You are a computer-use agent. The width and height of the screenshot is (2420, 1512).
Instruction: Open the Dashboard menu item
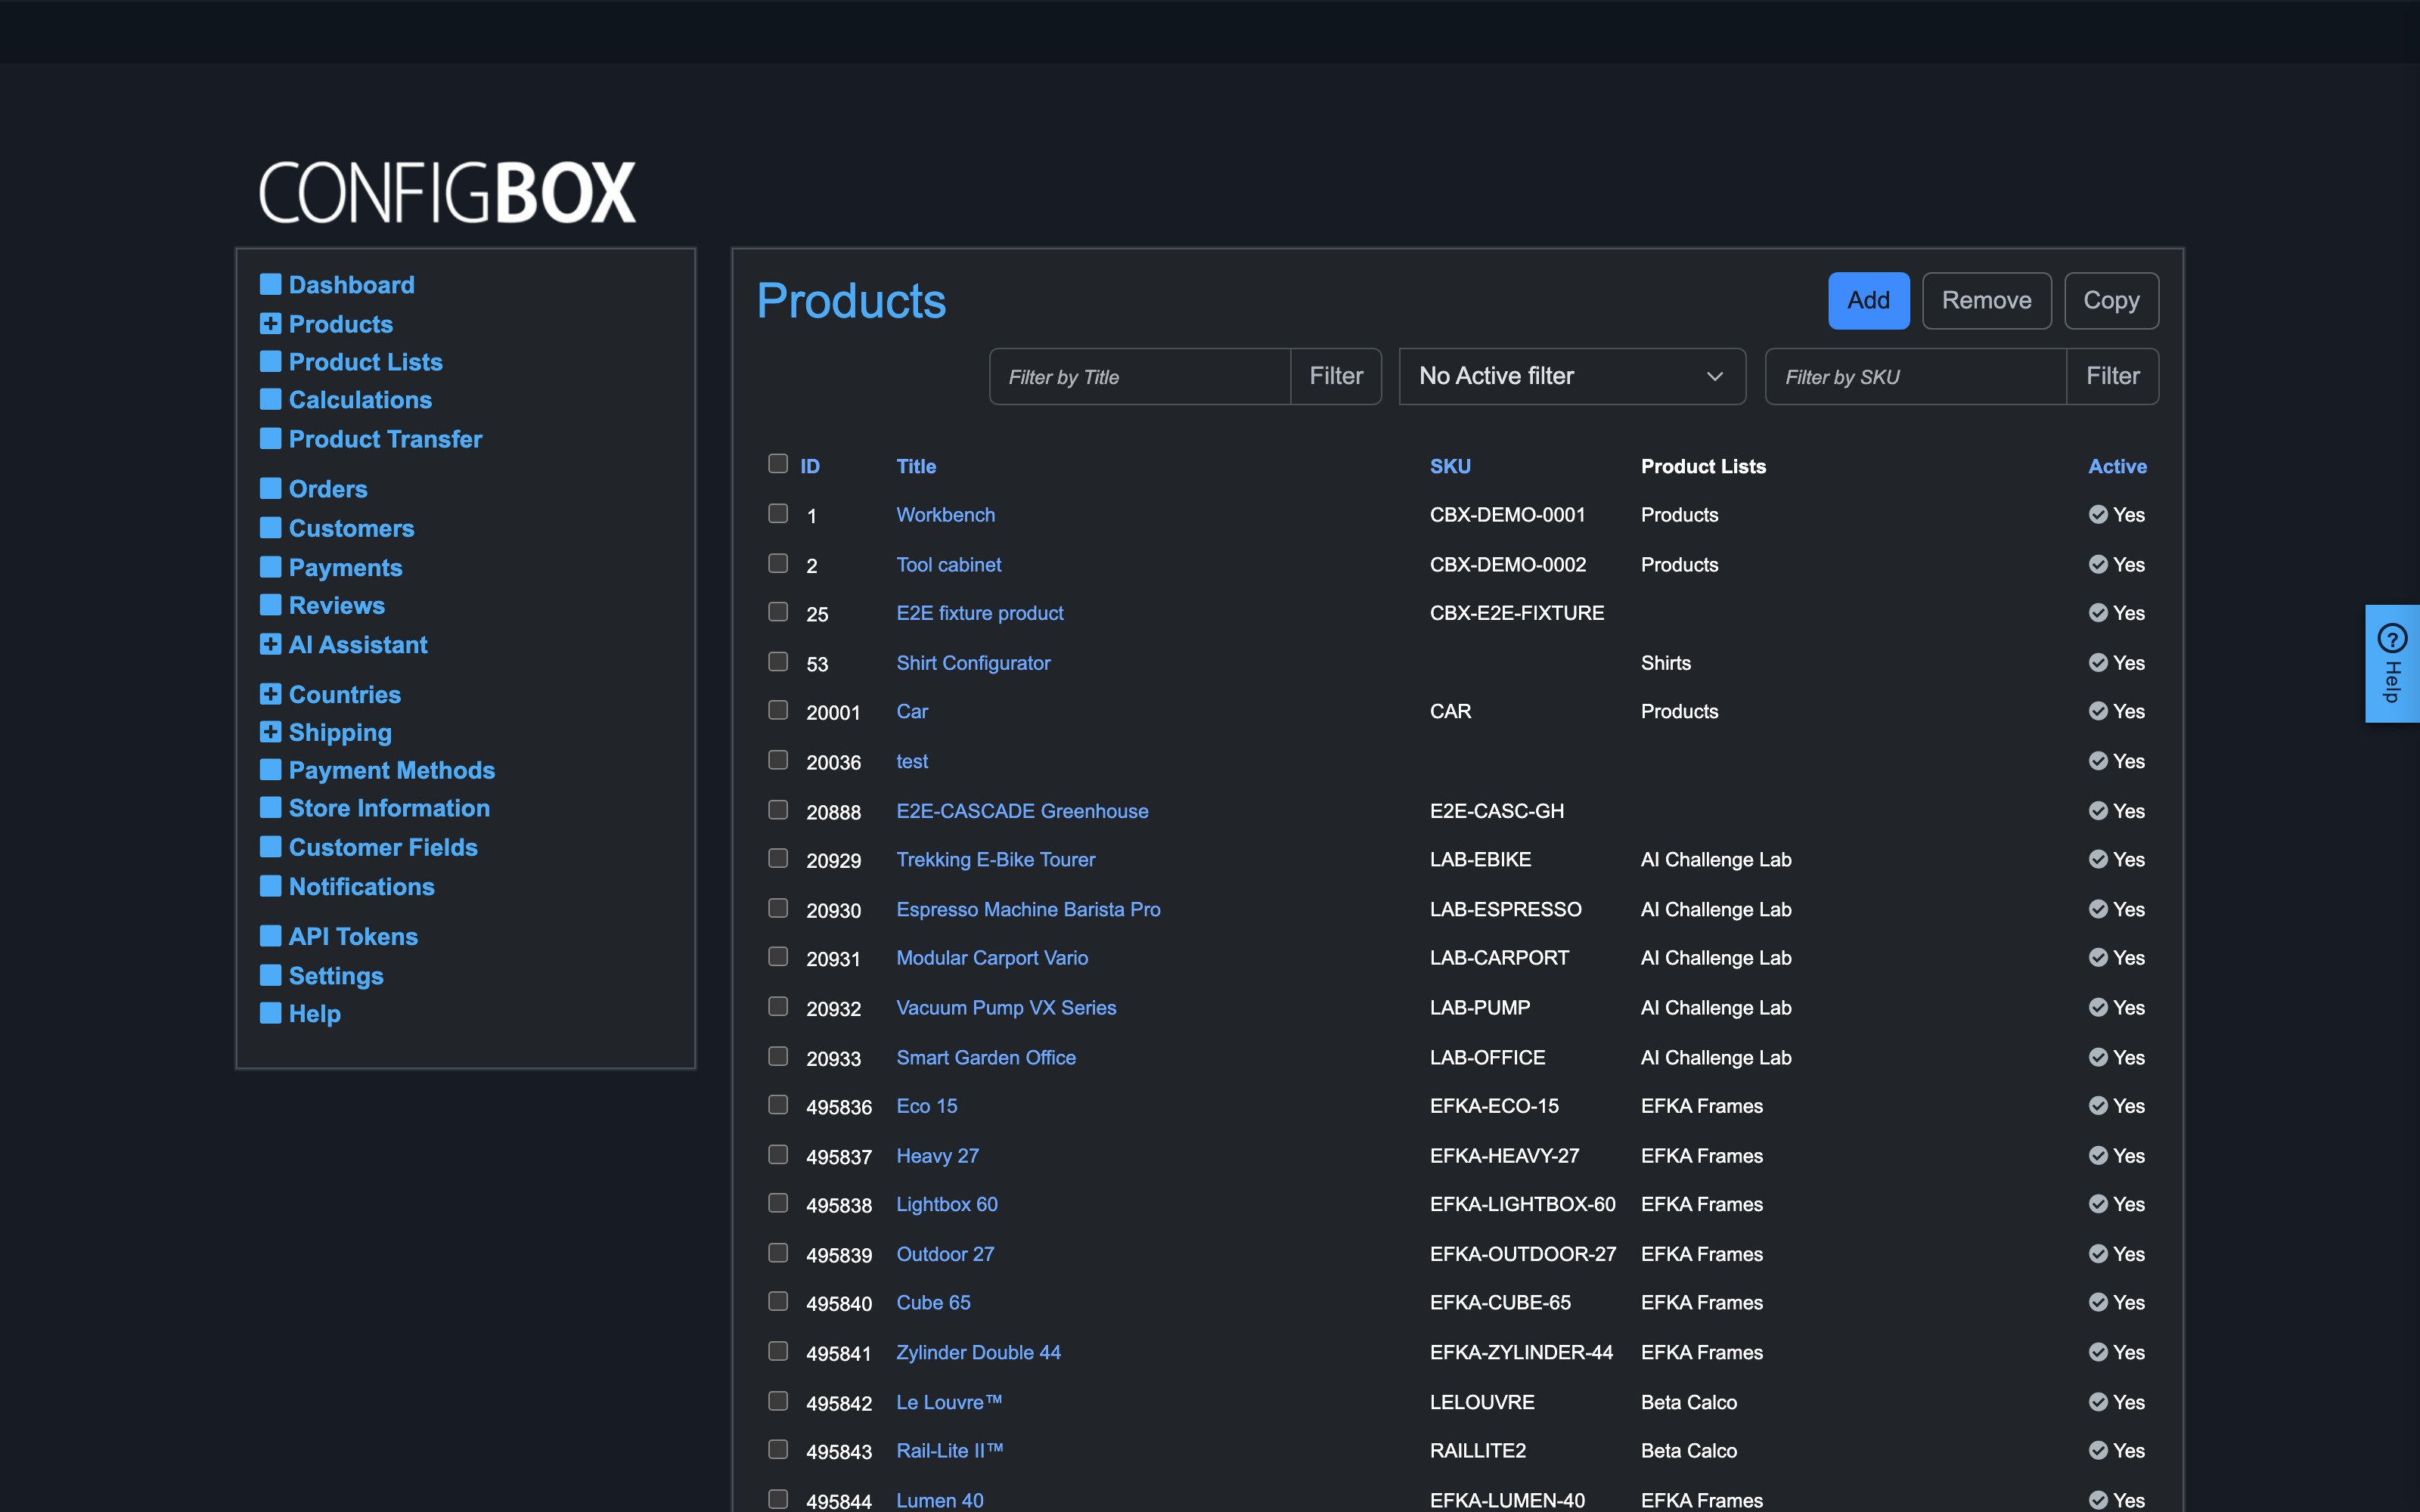point(351,285)
